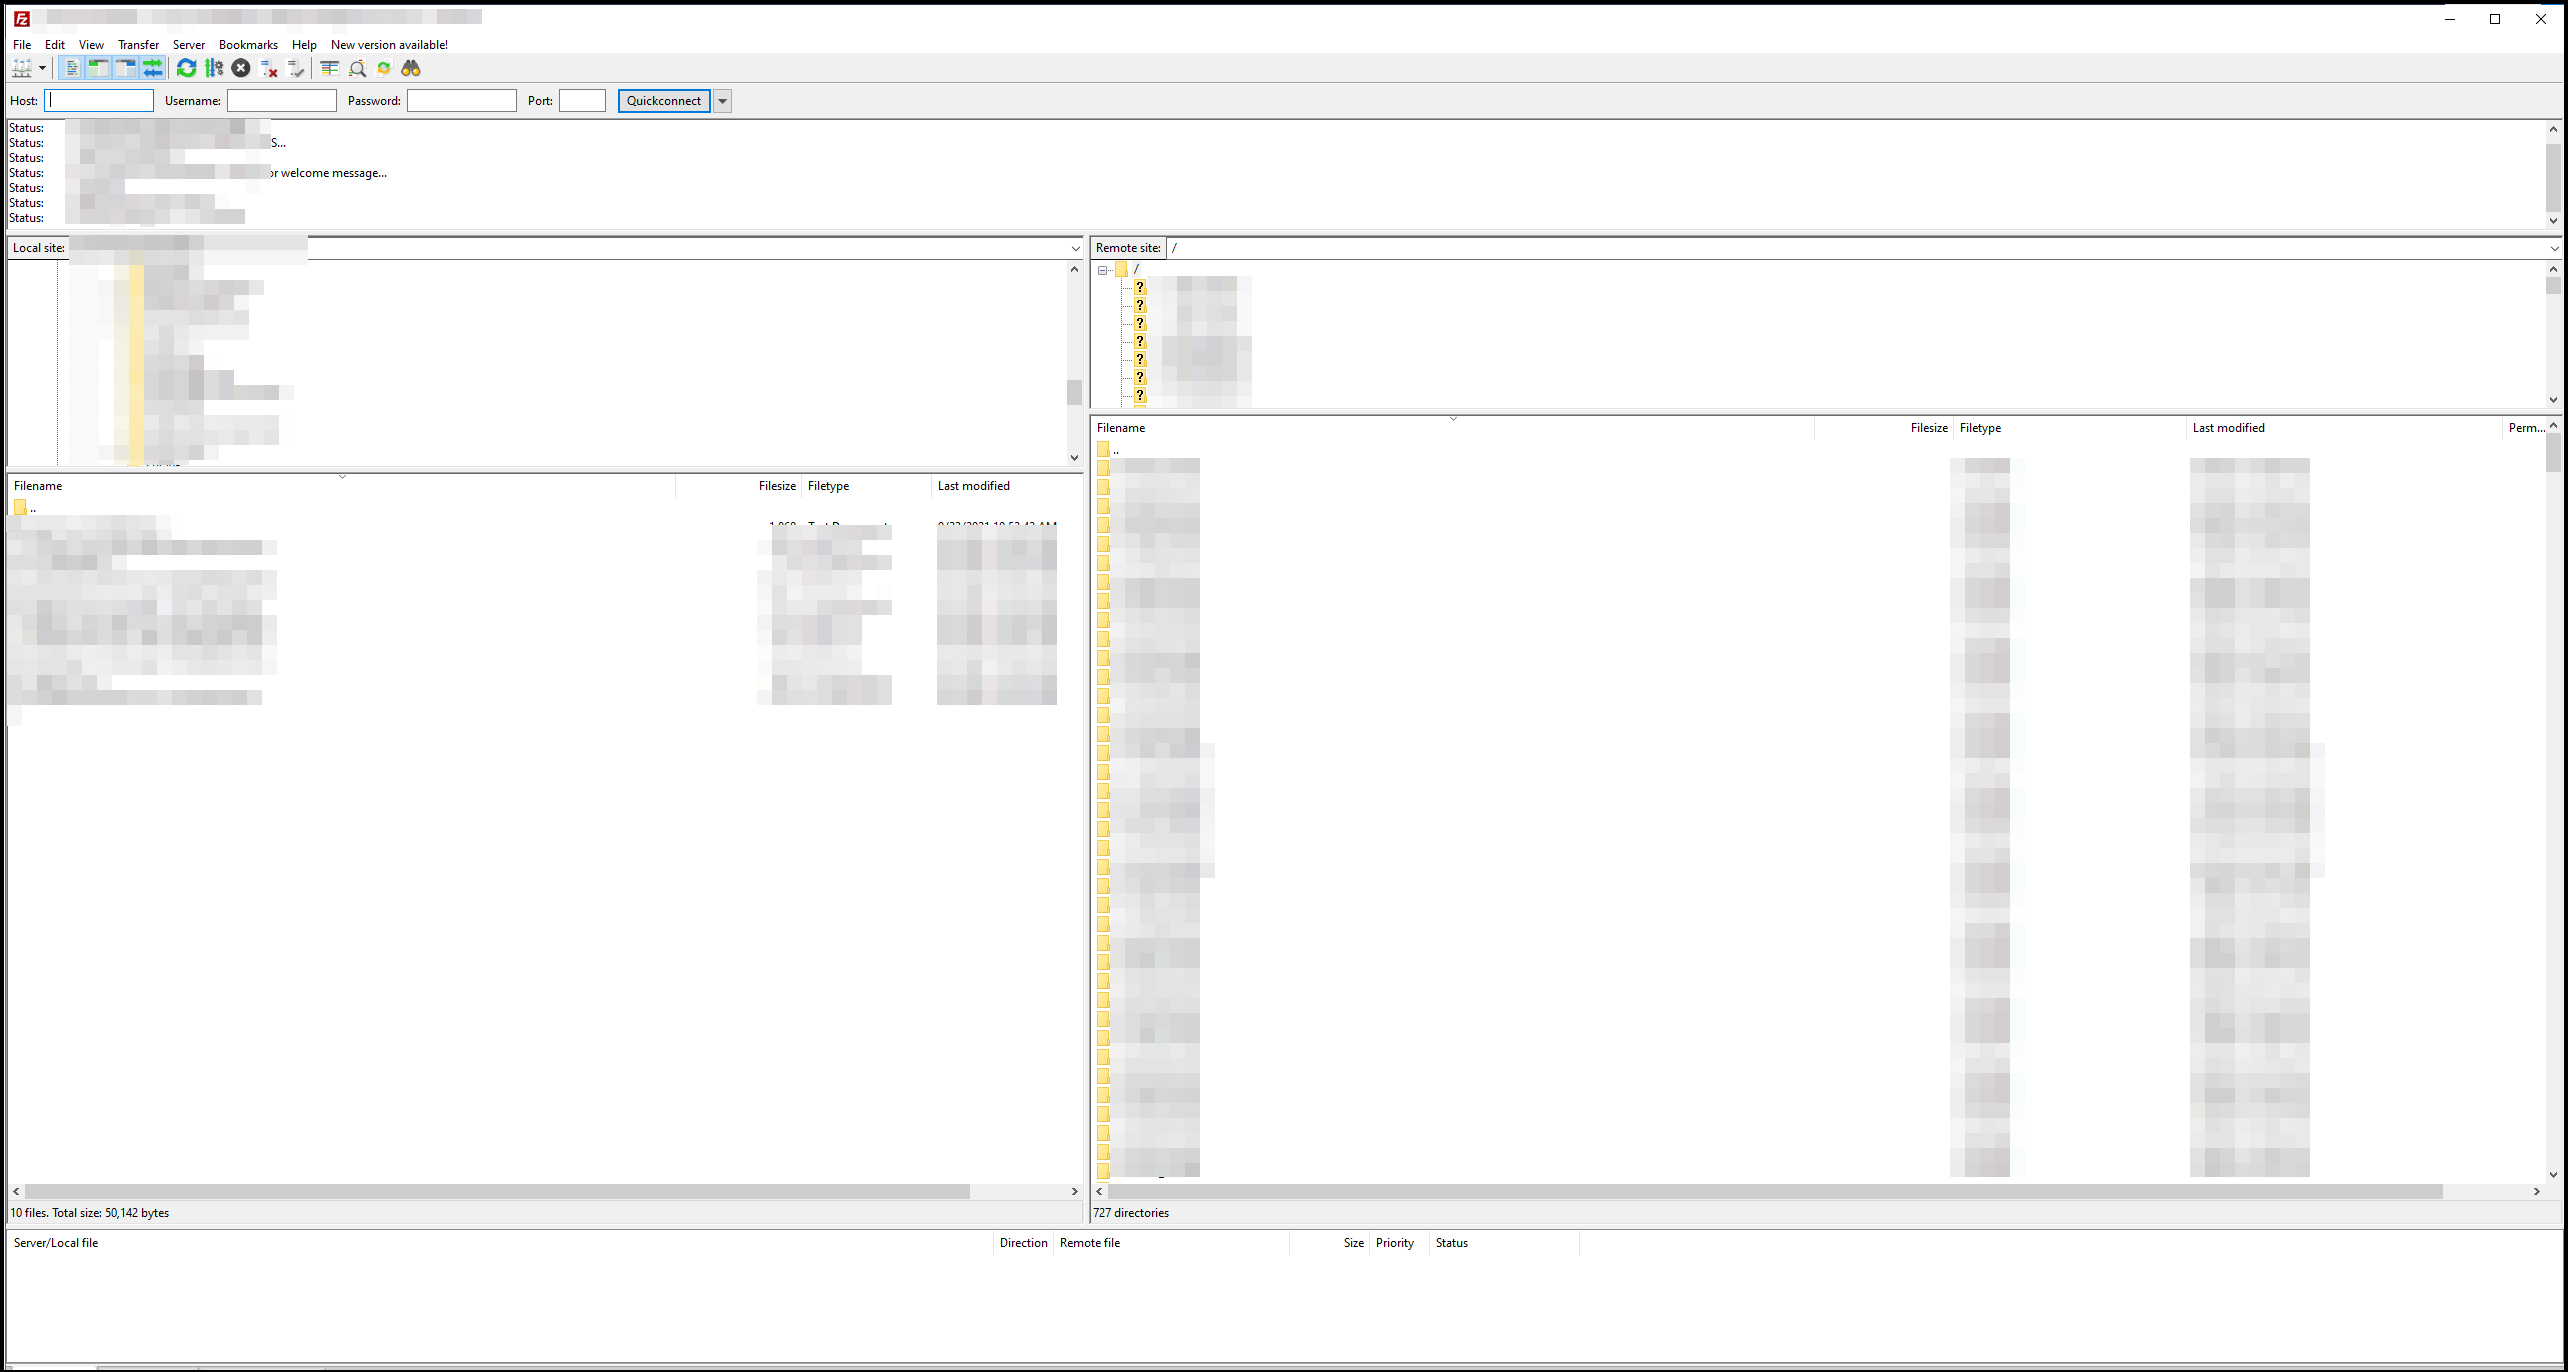Toggle processing of the transfer queue
Image resolution: width=2568 pixels, height=1372 pixels.
pyautogui.click(x=213, y=68)
